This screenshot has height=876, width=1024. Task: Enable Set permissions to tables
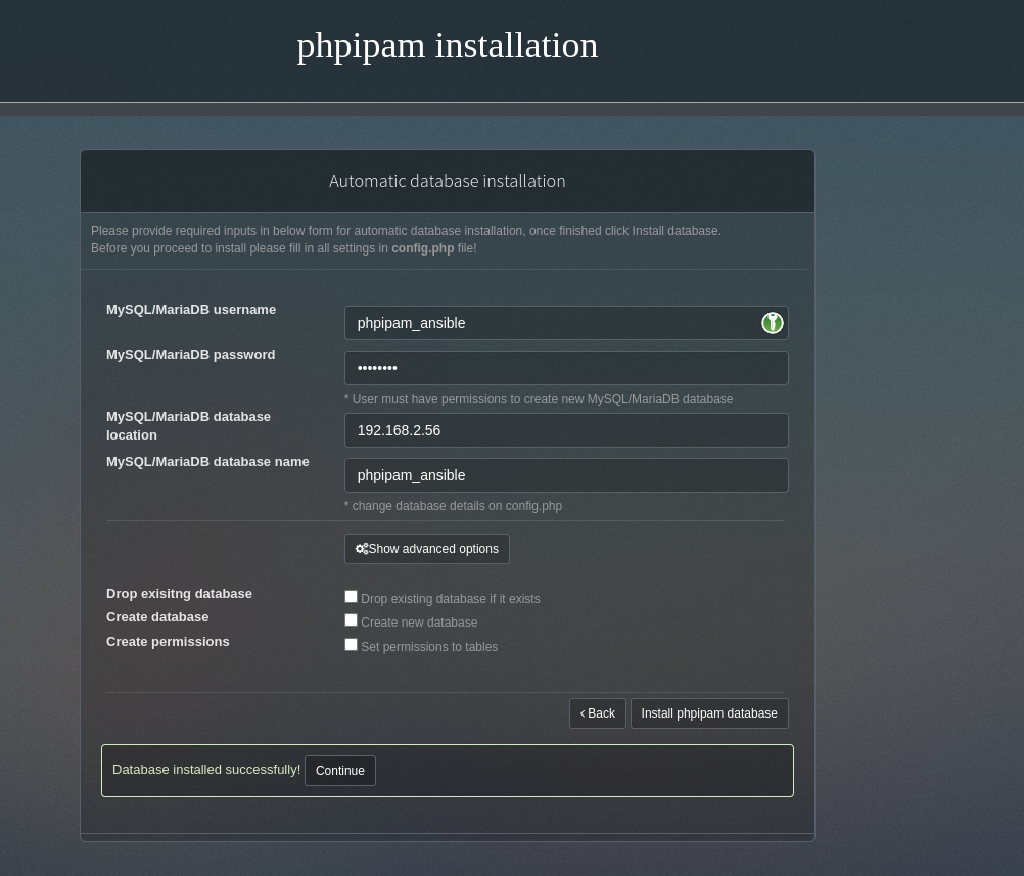(351, 644)
